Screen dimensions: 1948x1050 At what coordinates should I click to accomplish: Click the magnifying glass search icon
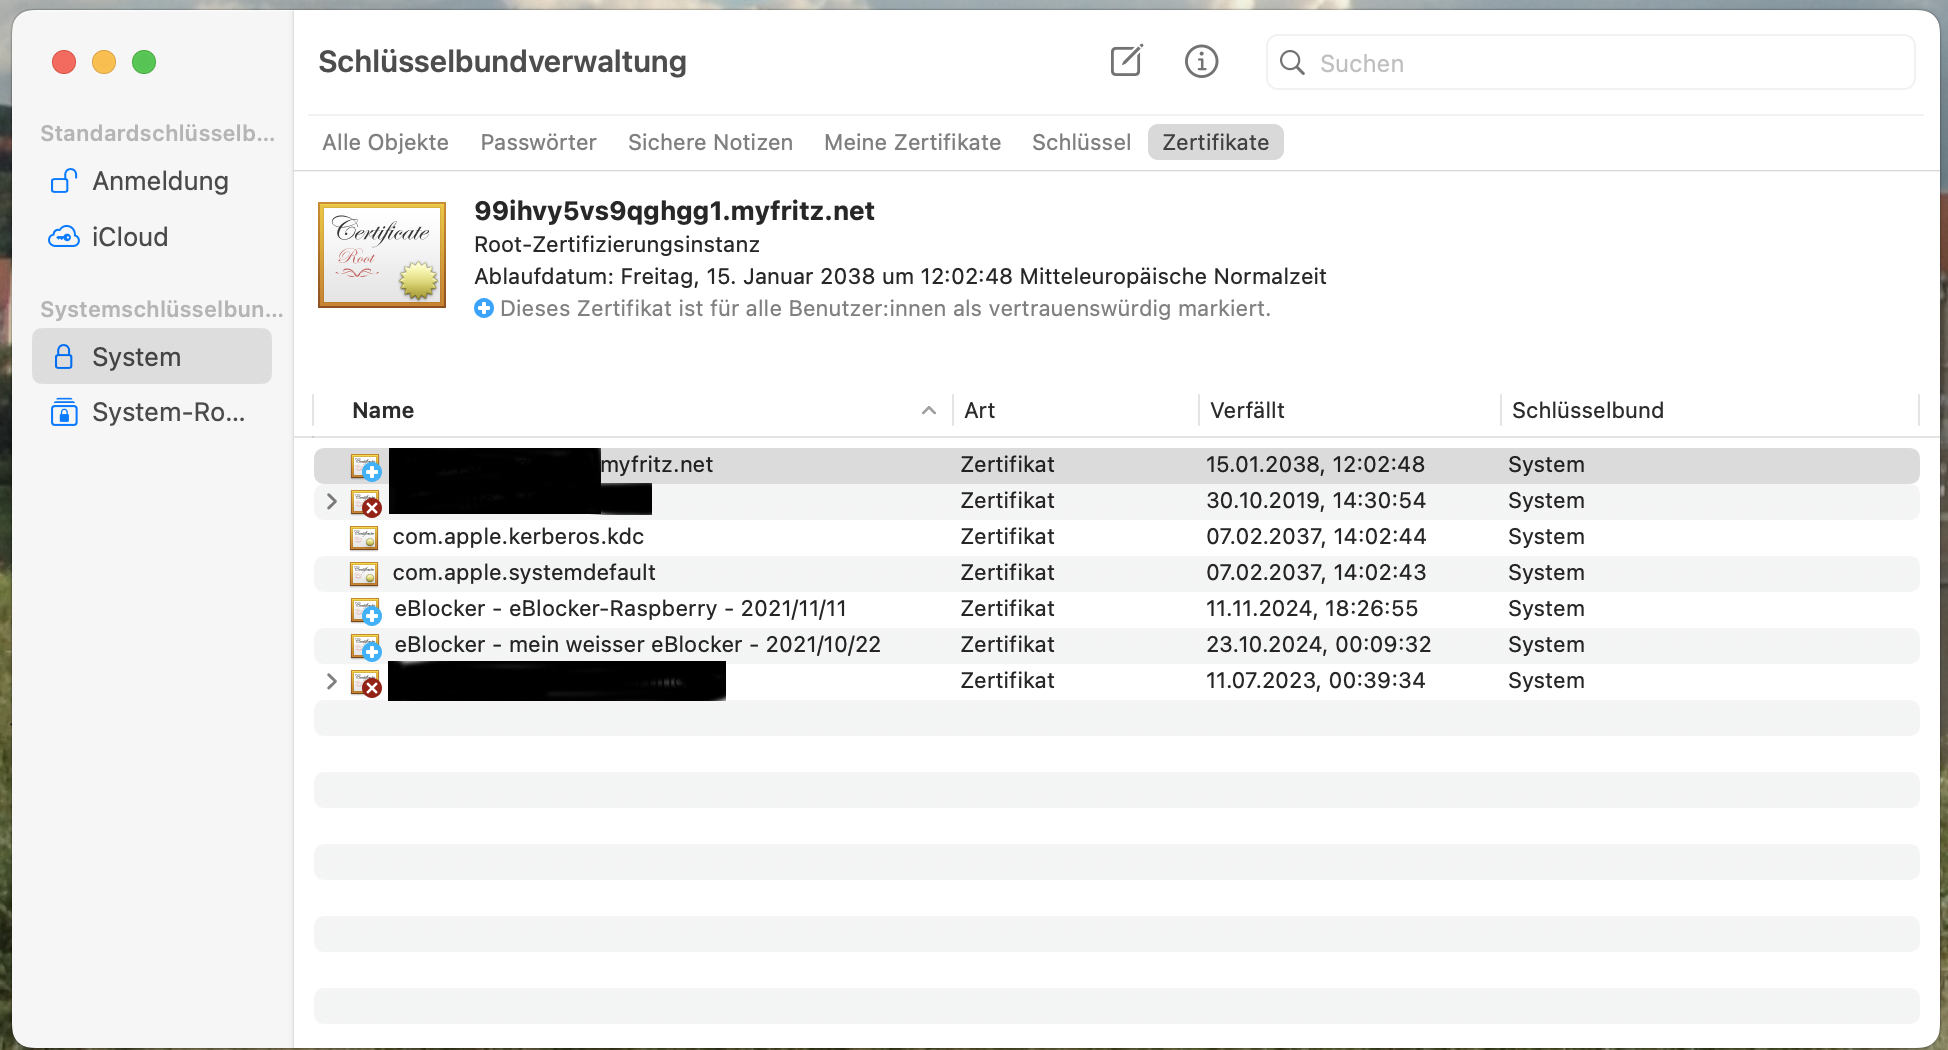coord(1292,63)
